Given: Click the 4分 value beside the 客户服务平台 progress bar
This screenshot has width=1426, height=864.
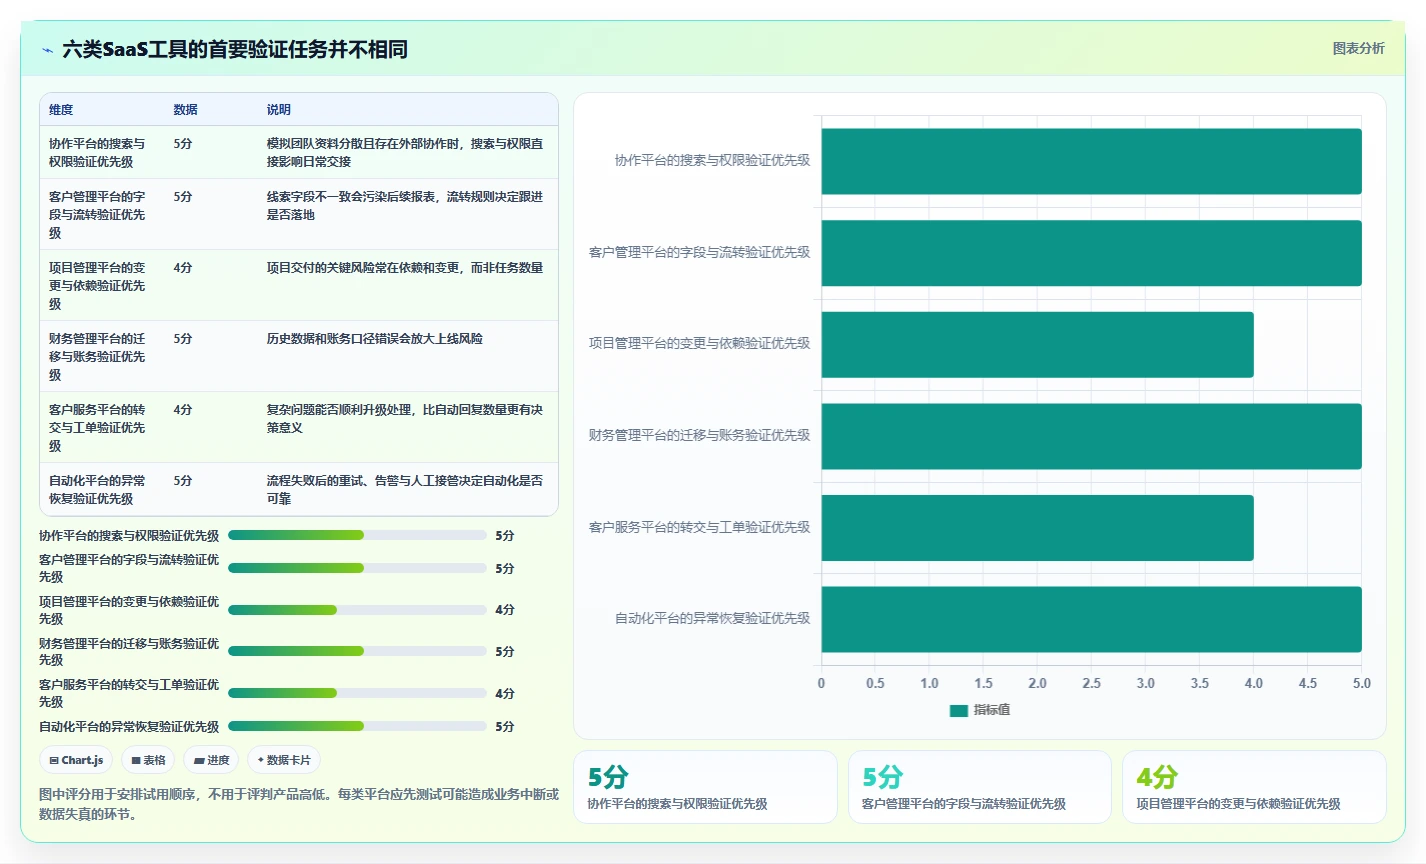Looking at the screenshot, I should click(x=505, y=693).
